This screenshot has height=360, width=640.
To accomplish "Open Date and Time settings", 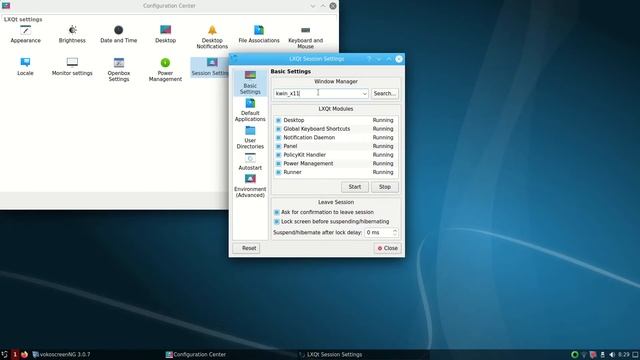I will click(x=118, y=34).
